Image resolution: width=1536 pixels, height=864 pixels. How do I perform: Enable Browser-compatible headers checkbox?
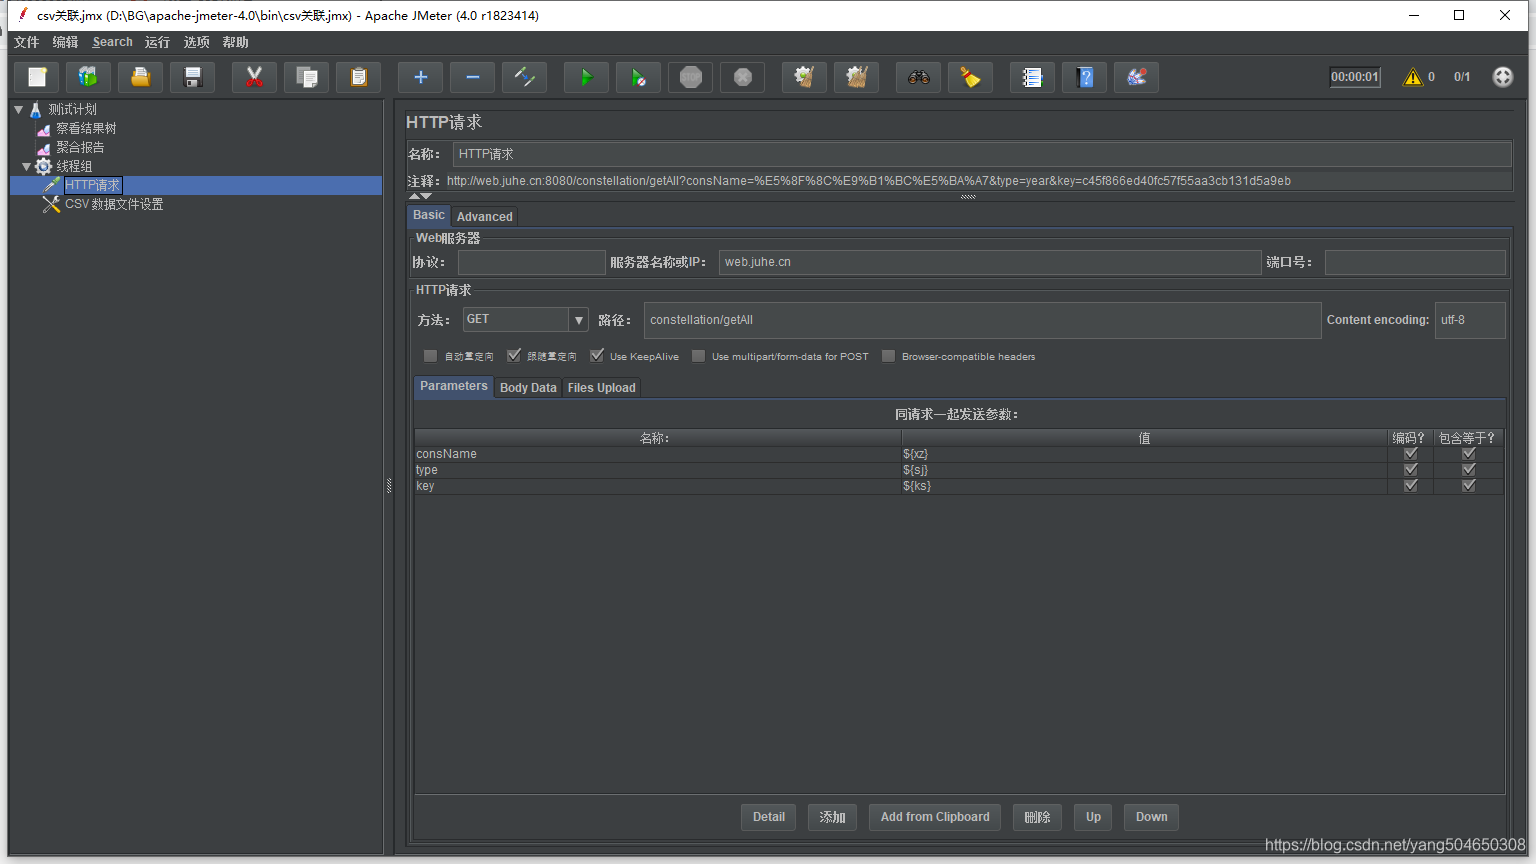point(888,356)
